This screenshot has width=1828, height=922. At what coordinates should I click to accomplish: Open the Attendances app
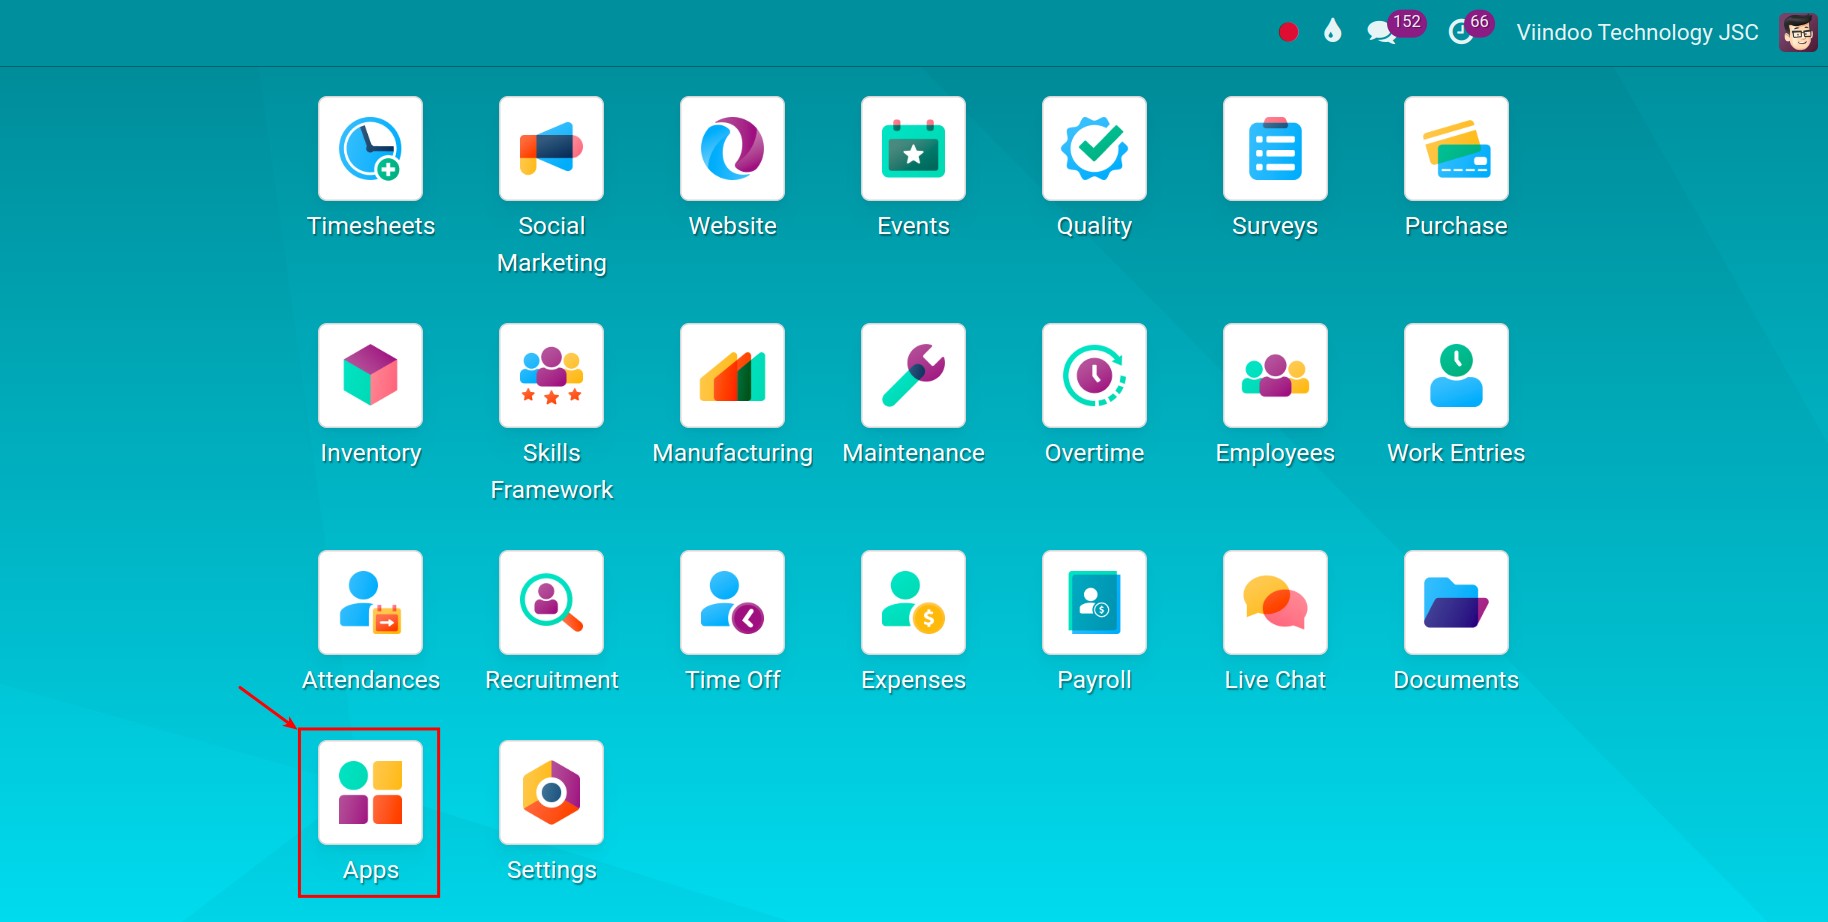pos(370,603)
